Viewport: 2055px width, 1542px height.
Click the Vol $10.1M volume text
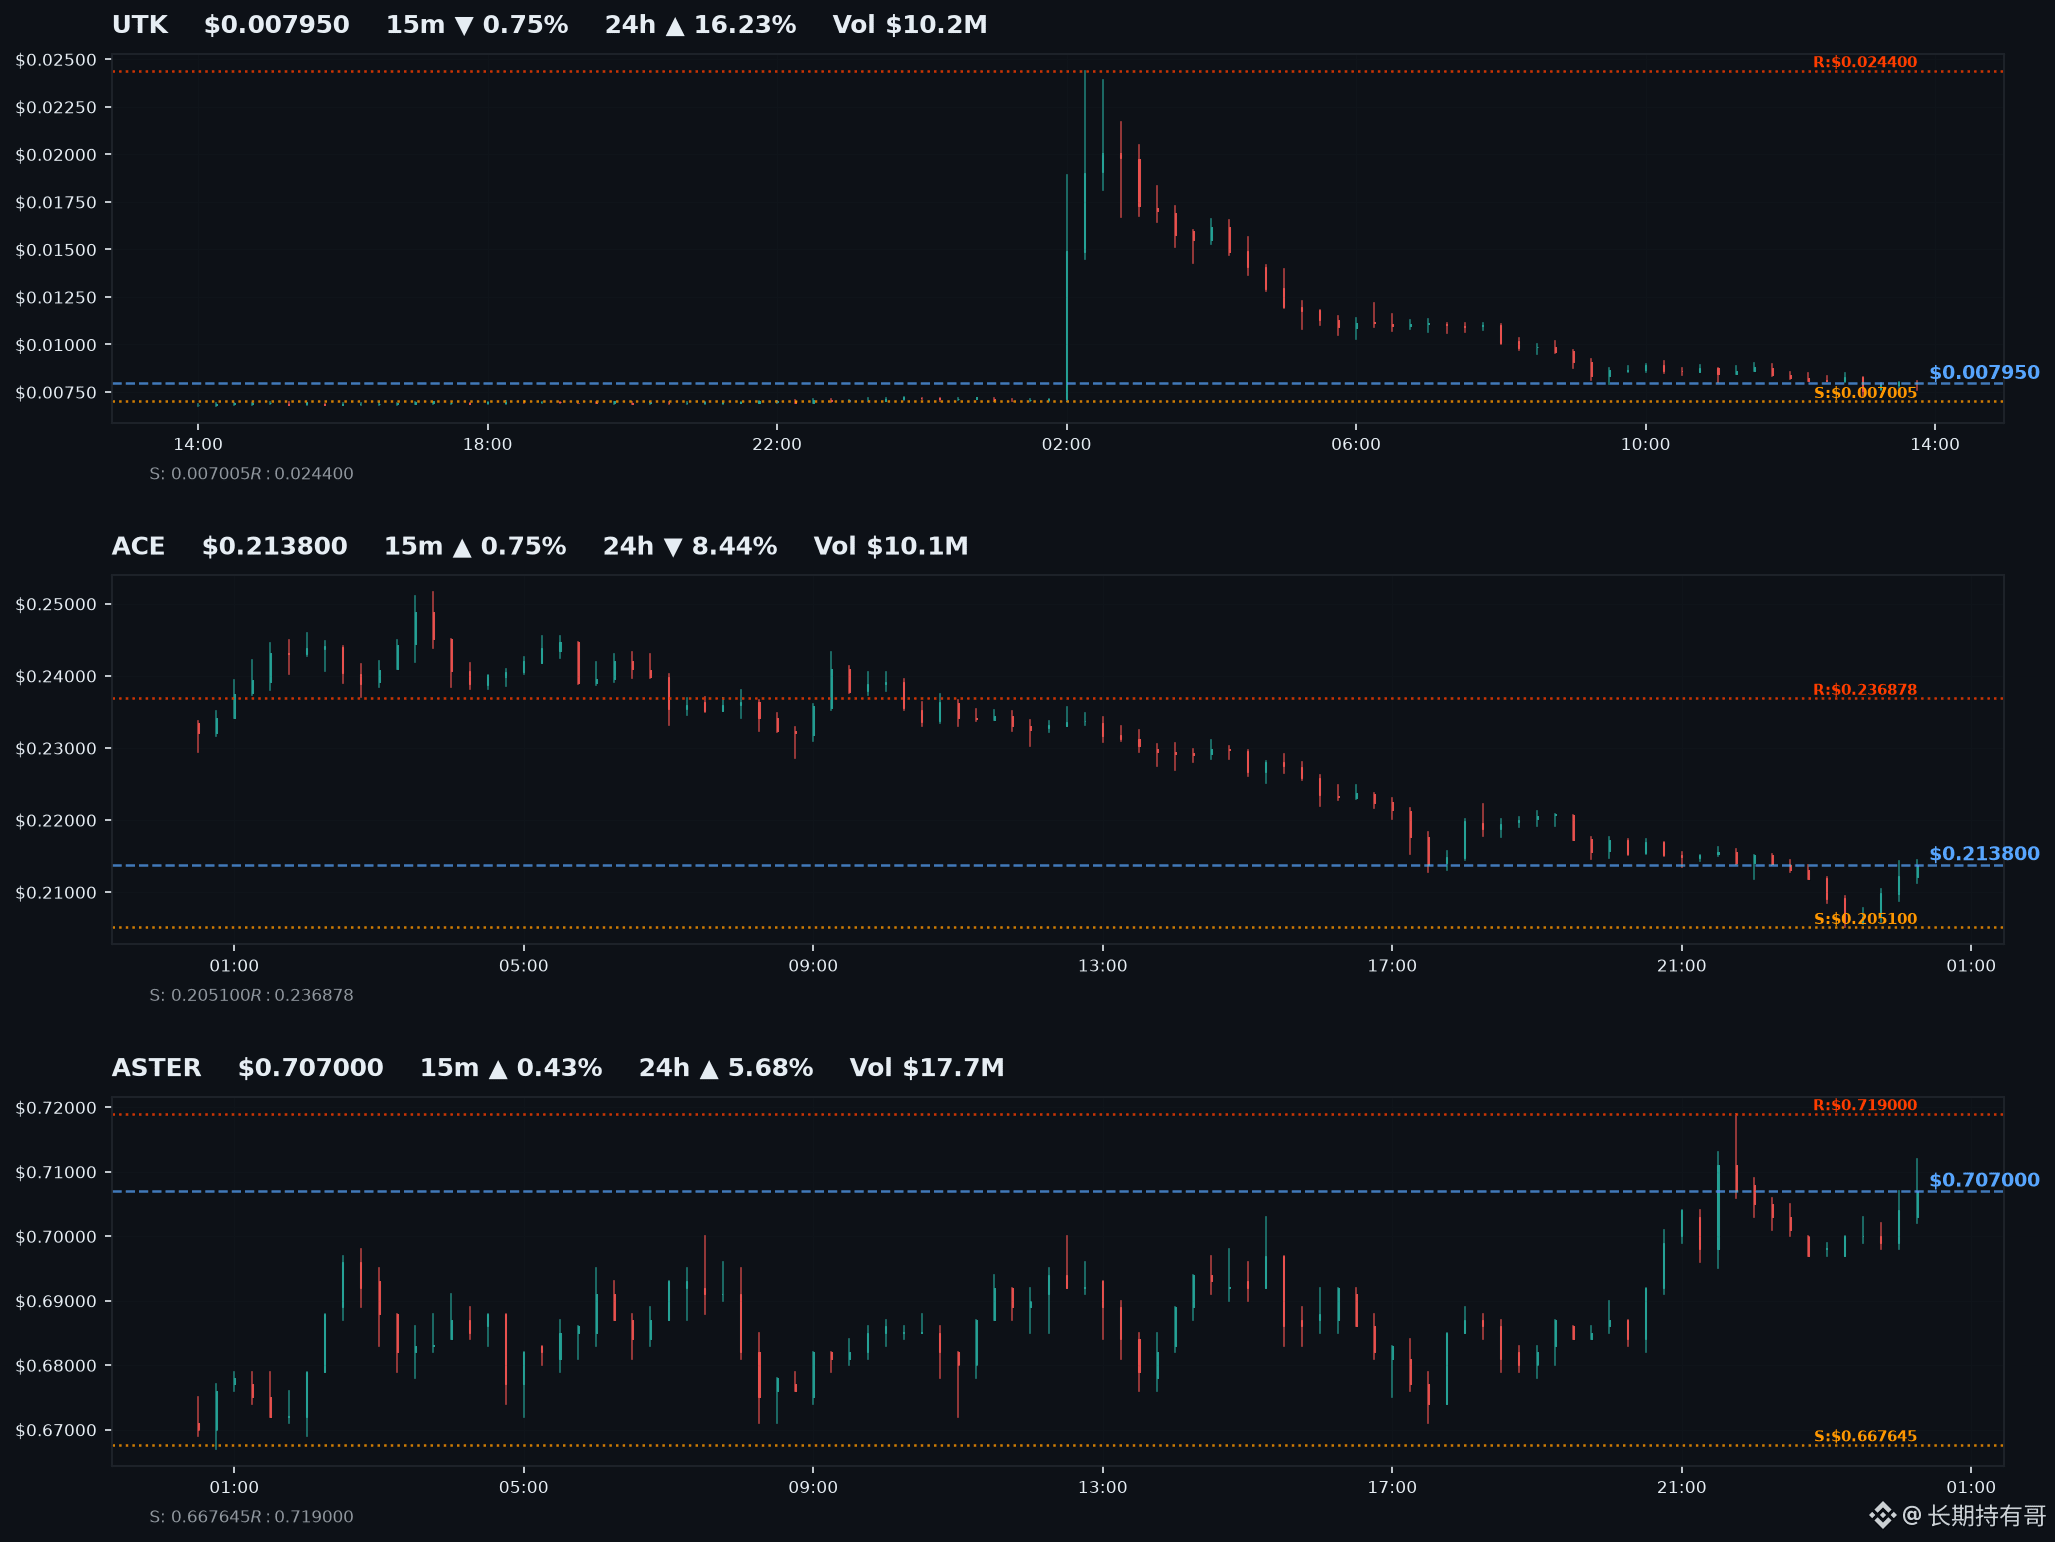(891, 547)
